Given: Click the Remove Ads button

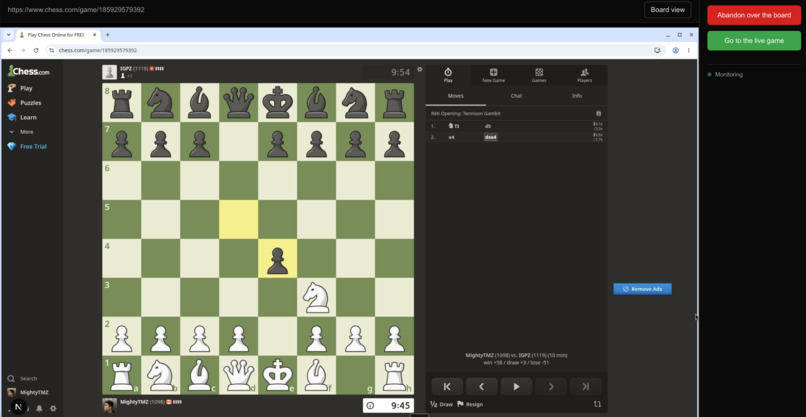Looking at the screenshot, I should (642, 289).
